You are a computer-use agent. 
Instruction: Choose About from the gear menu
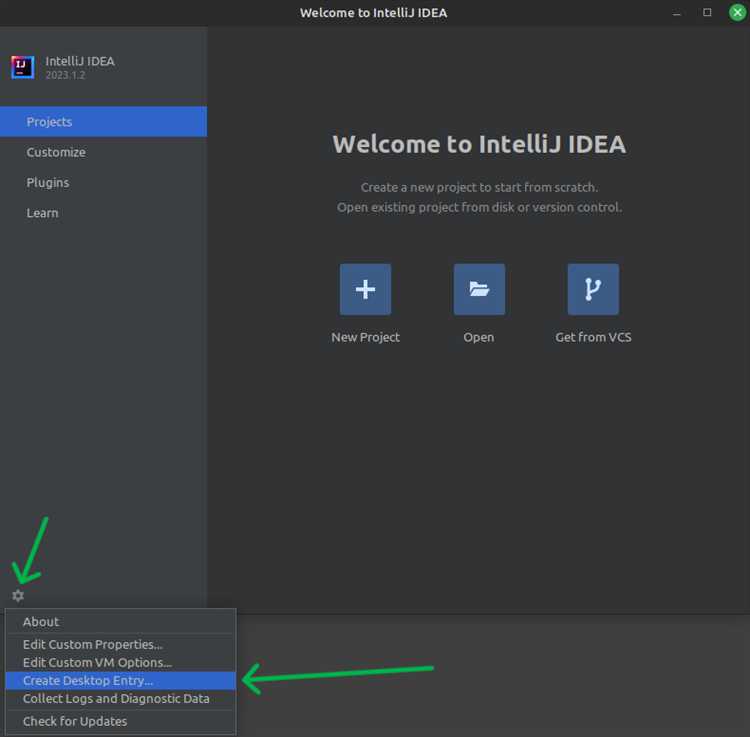point(41,622)
